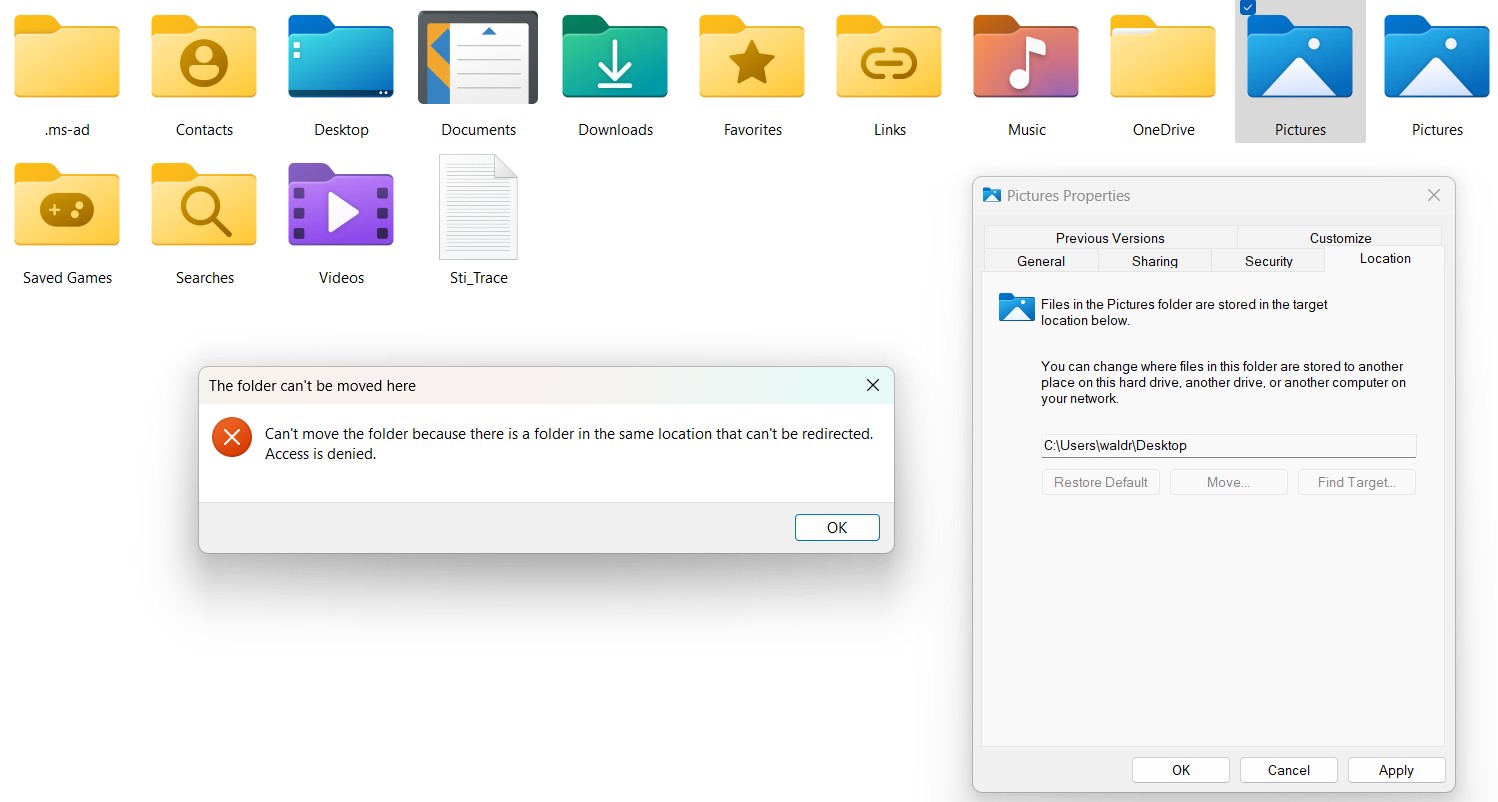Select the Documents folder icon
This screenshot has width=1498, height=802.
tap(478, 57)
